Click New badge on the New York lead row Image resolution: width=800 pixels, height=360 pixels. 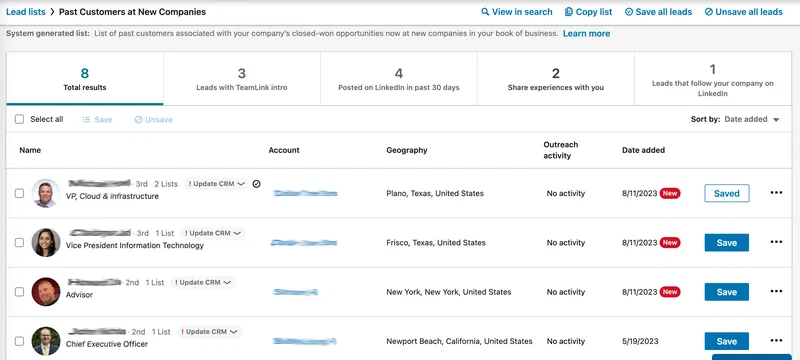(670, 292)
